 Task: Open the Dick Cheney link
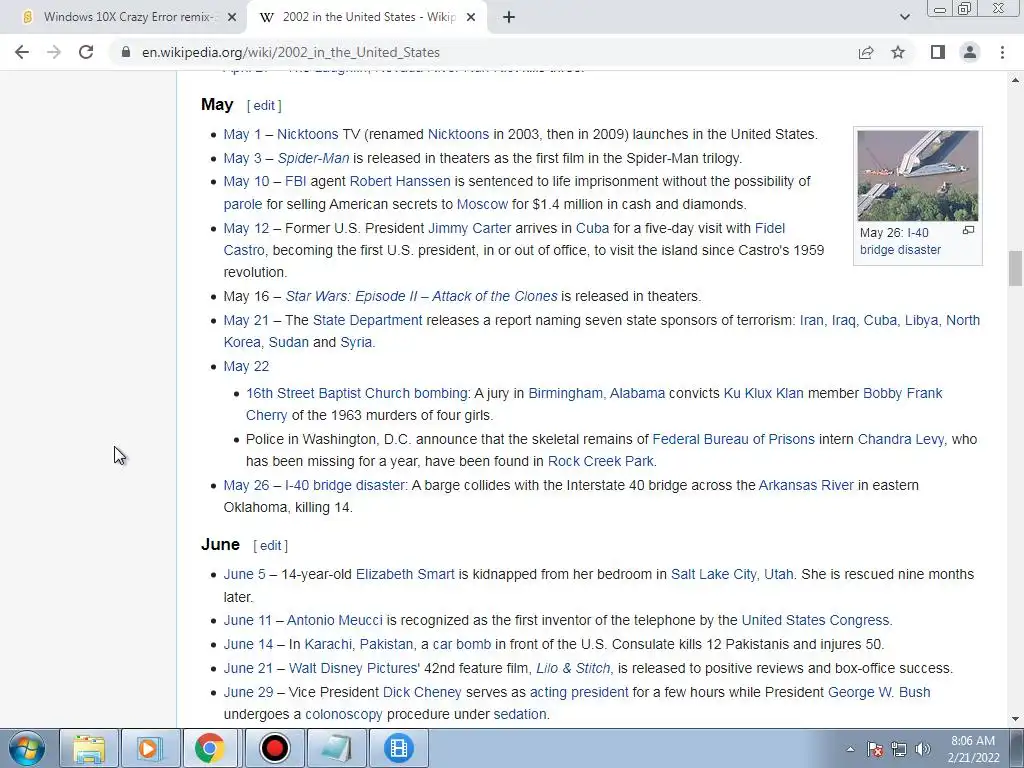tap(422, 692)
